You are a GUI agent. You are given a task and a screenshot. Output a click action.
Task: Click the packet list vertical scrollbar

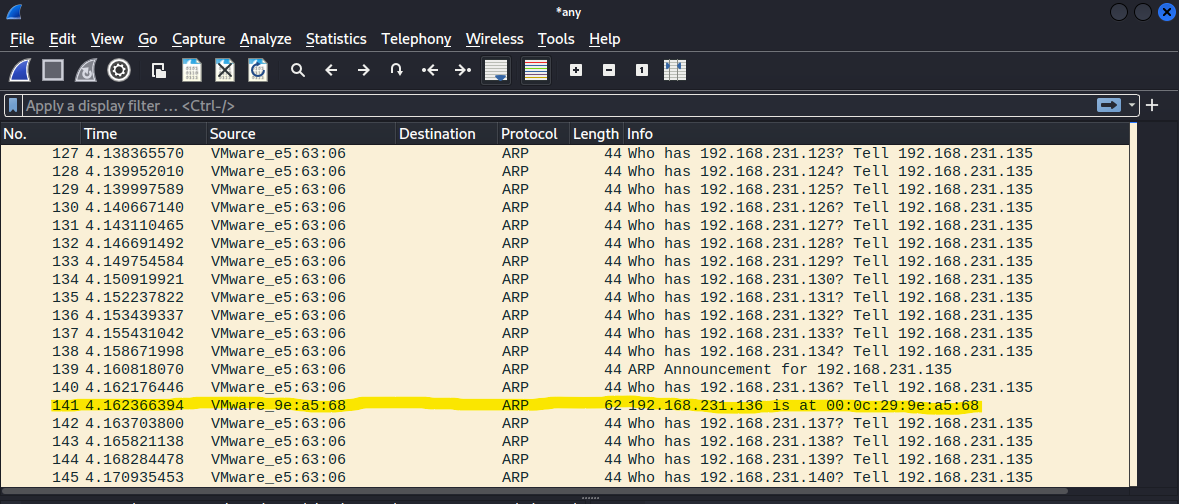[x=1134, y=300]
